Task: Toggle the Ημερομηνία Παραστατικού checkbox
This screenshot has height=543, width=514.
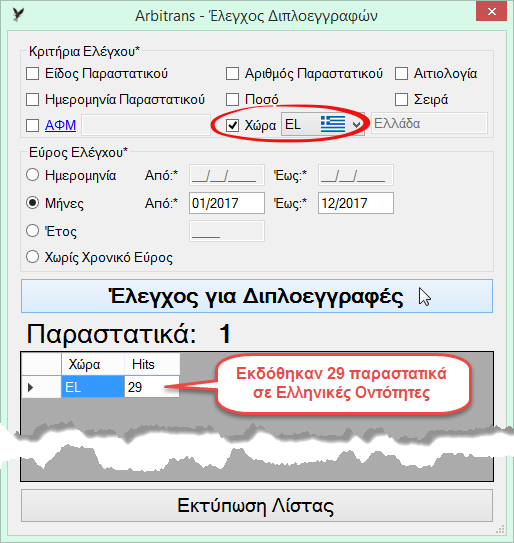Action: click(x=33, y=99)
